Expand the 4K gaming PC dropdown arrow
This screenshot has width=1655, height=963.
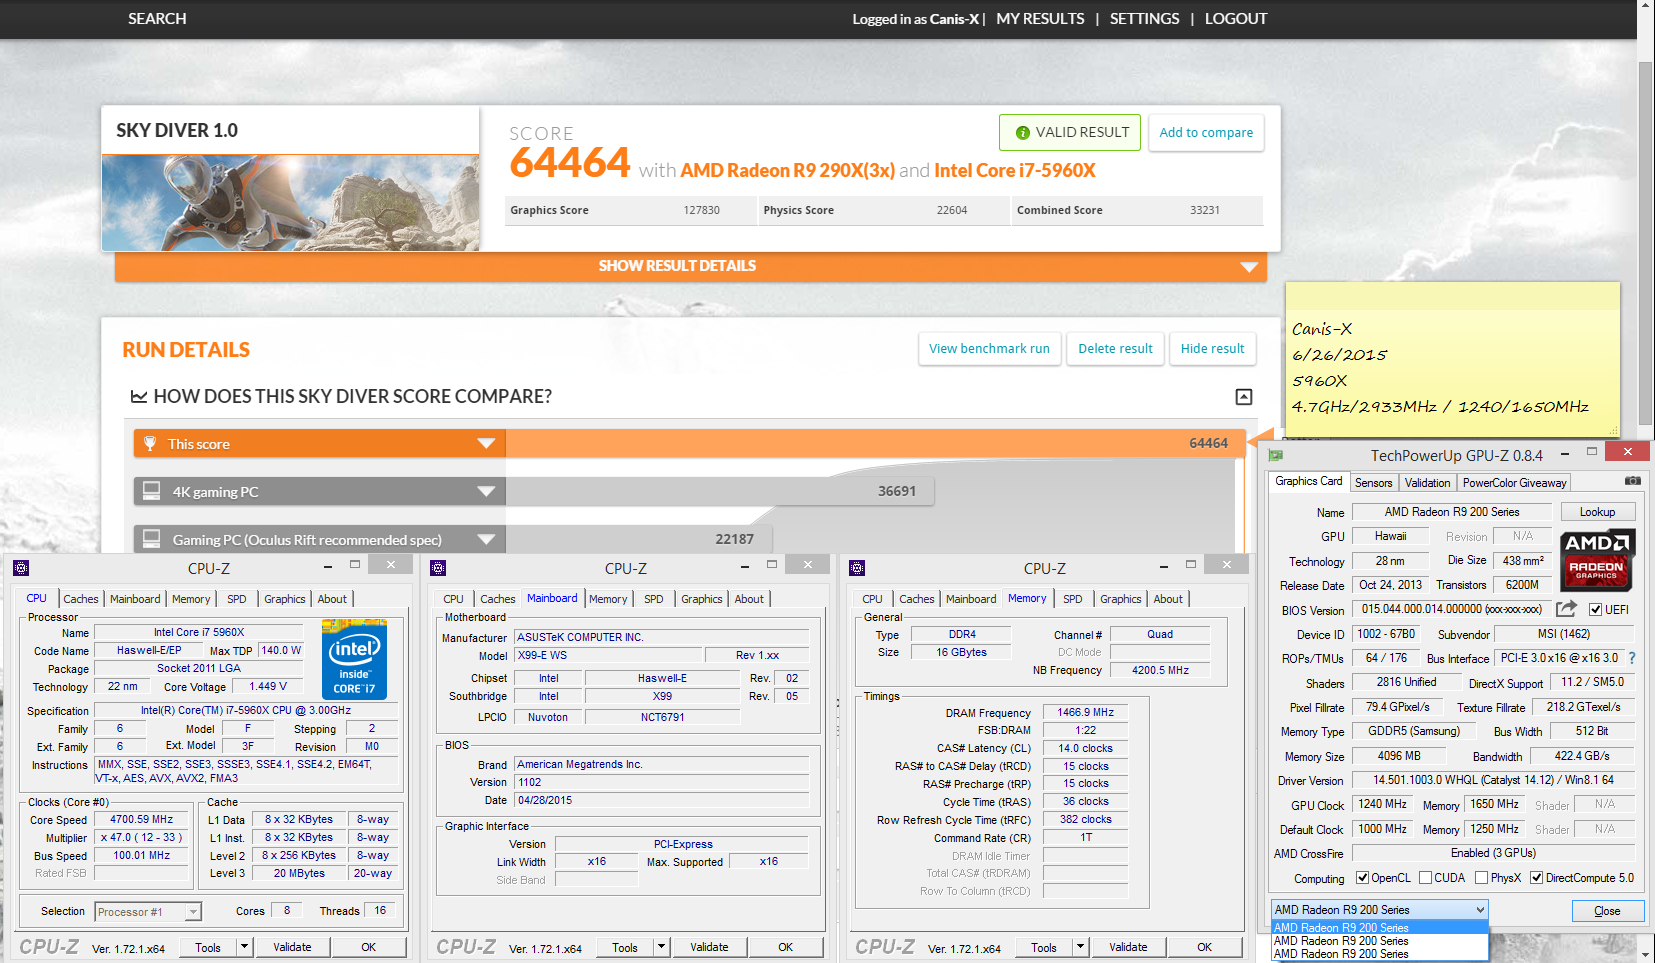pyautogui.click(x=486, y=491)
